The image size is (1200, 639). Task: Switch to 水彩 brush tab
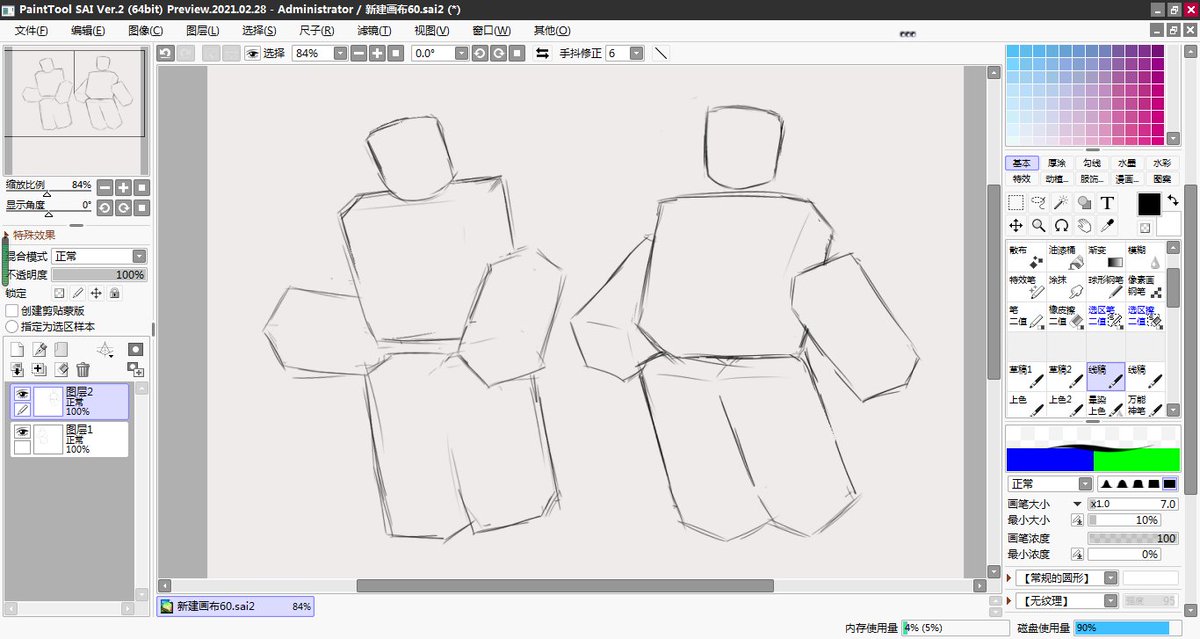(1161, 163)
